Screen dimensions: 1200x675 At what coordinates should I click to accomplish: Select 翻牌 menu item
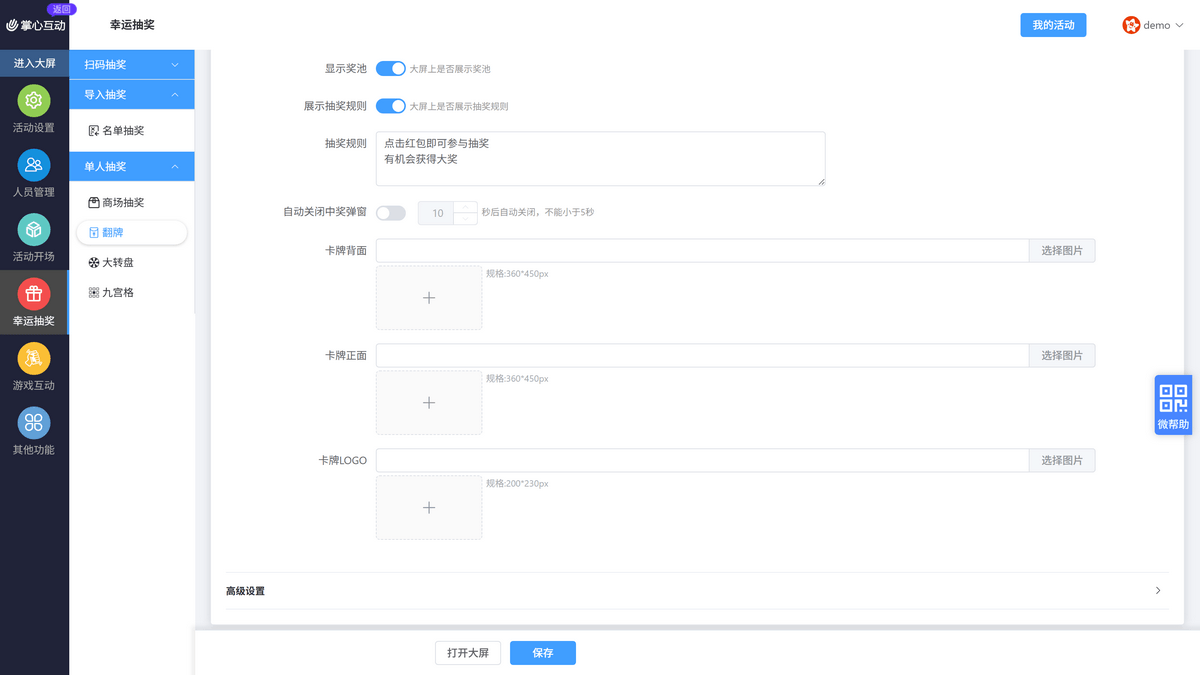click(132, 233)
